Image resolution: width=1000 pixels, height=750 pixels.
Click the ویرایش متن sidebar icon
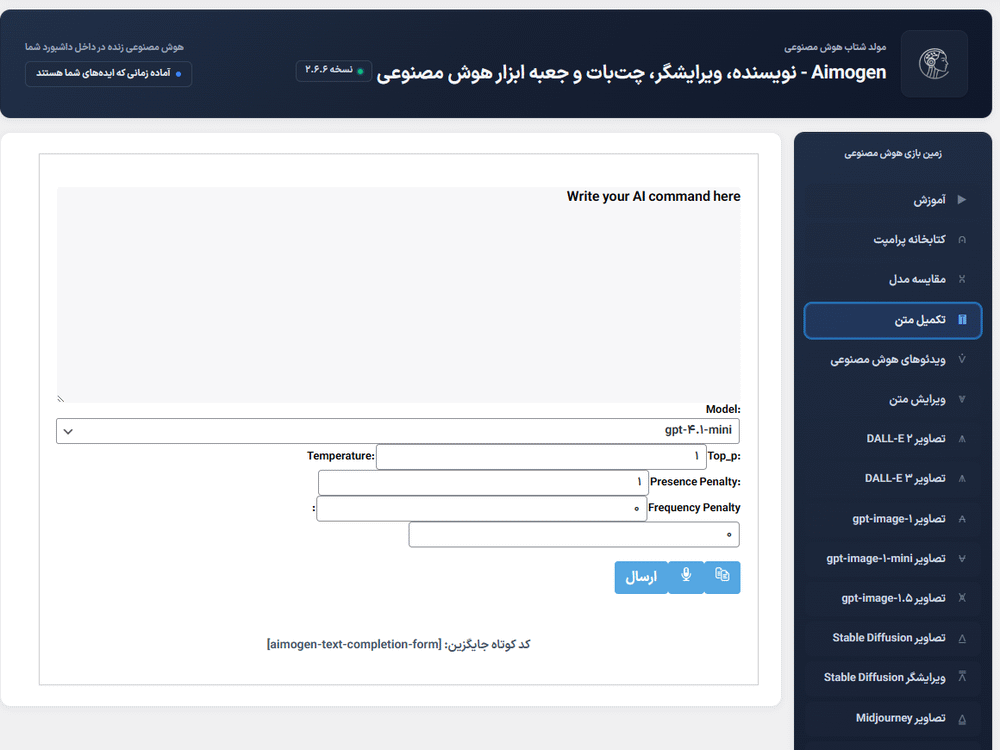(x=963, y=399)
